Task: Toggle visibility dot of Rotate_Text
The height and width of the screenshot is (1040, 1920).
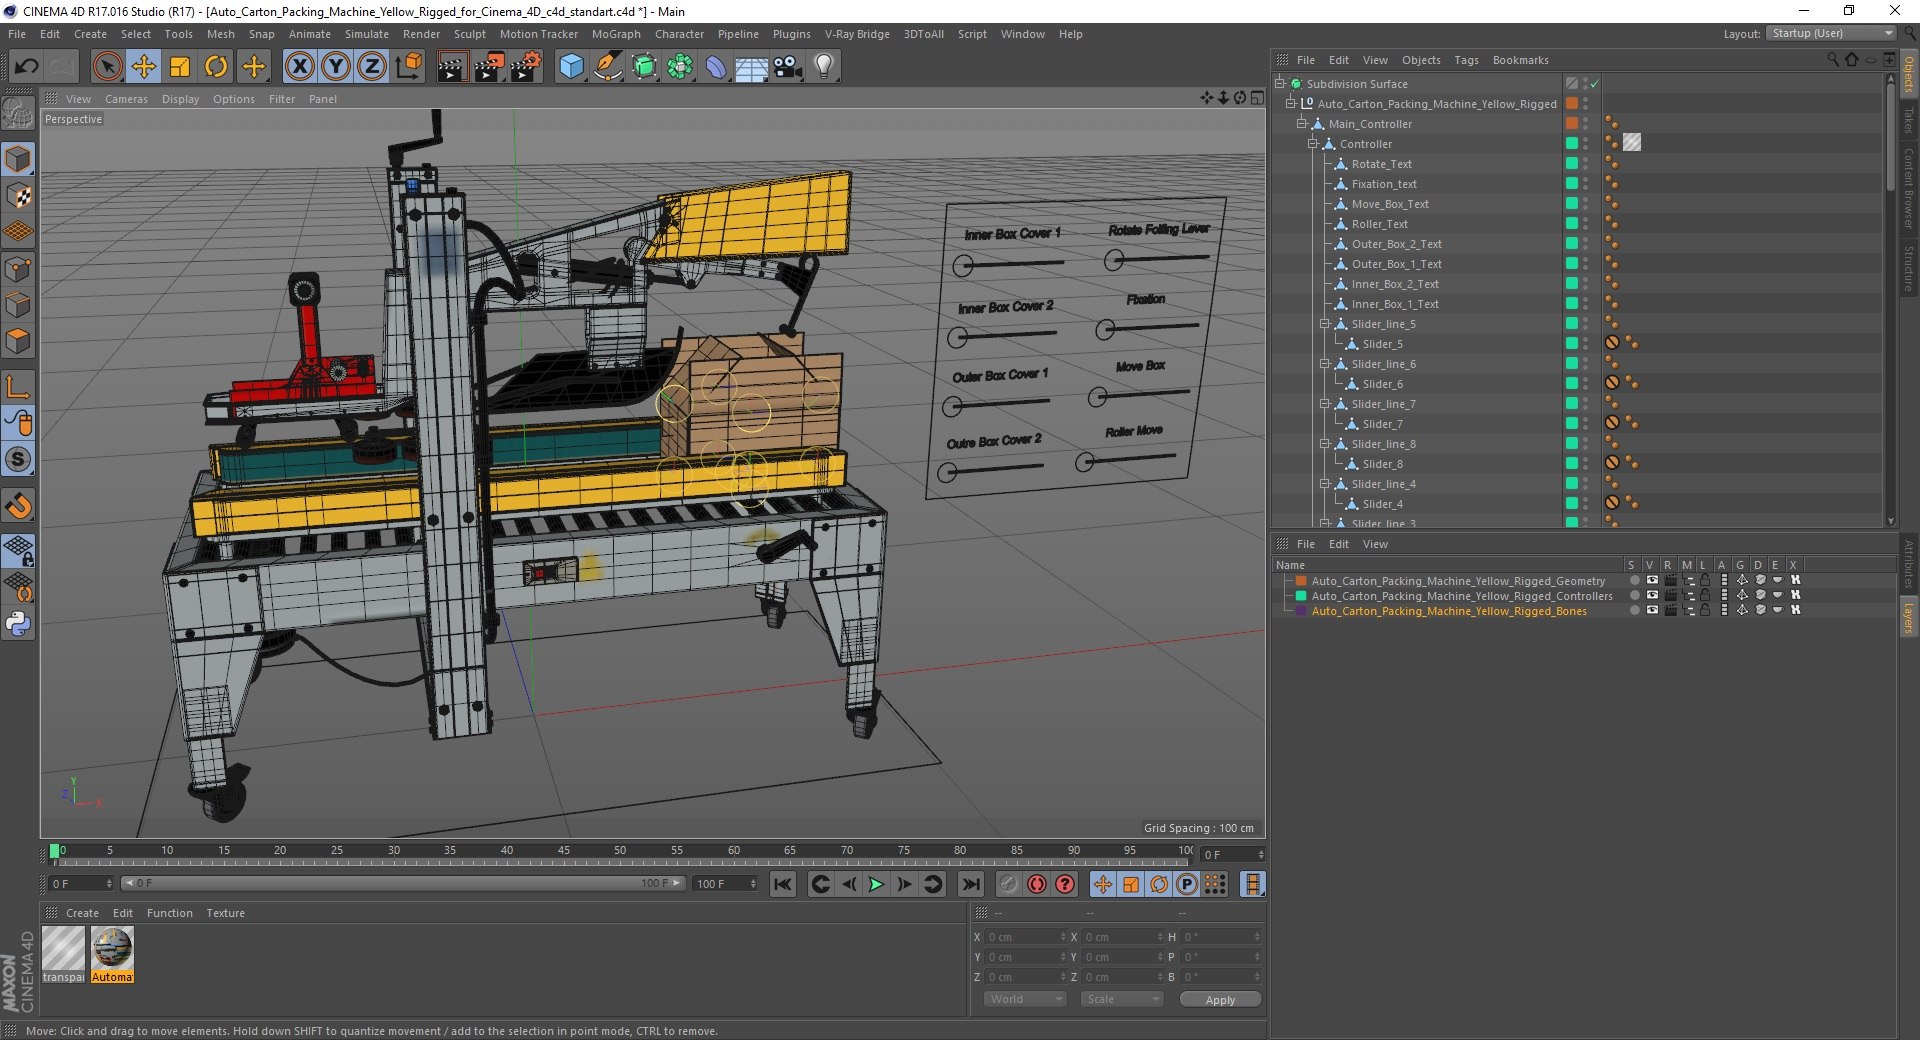Action: click(x=1586, y=162)
